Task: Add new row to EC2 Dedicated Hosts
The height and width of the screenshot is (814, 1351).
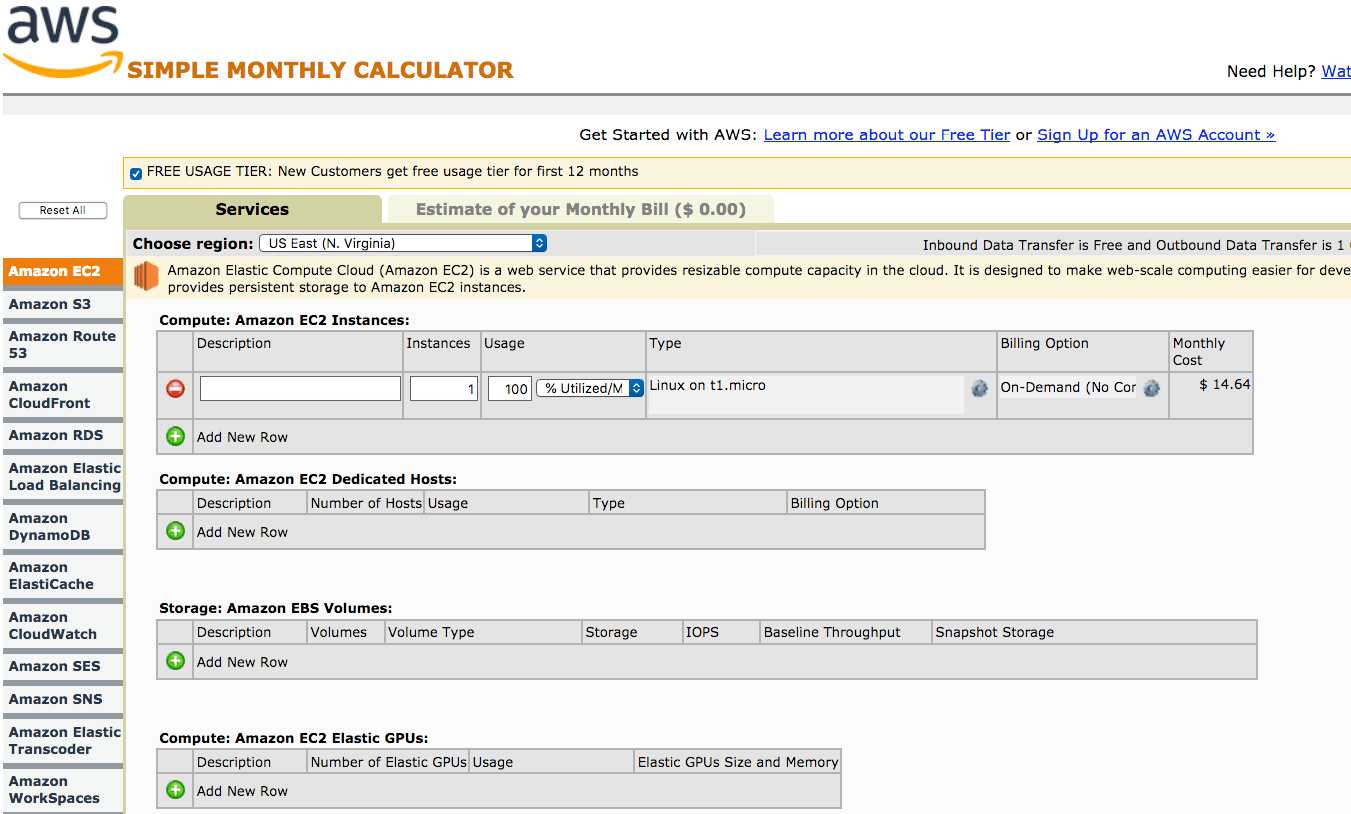Action: point(175,531)
